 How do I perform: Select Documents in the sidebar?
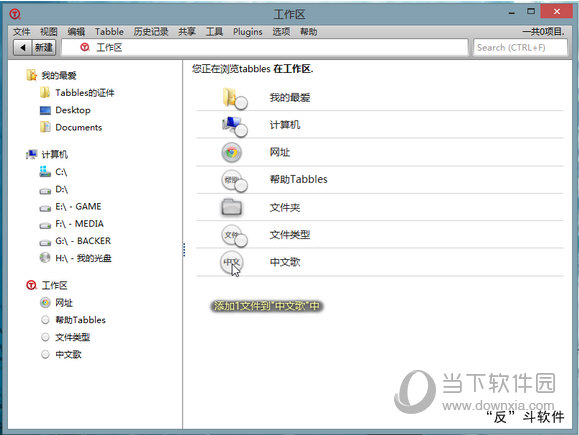point(79,127)
